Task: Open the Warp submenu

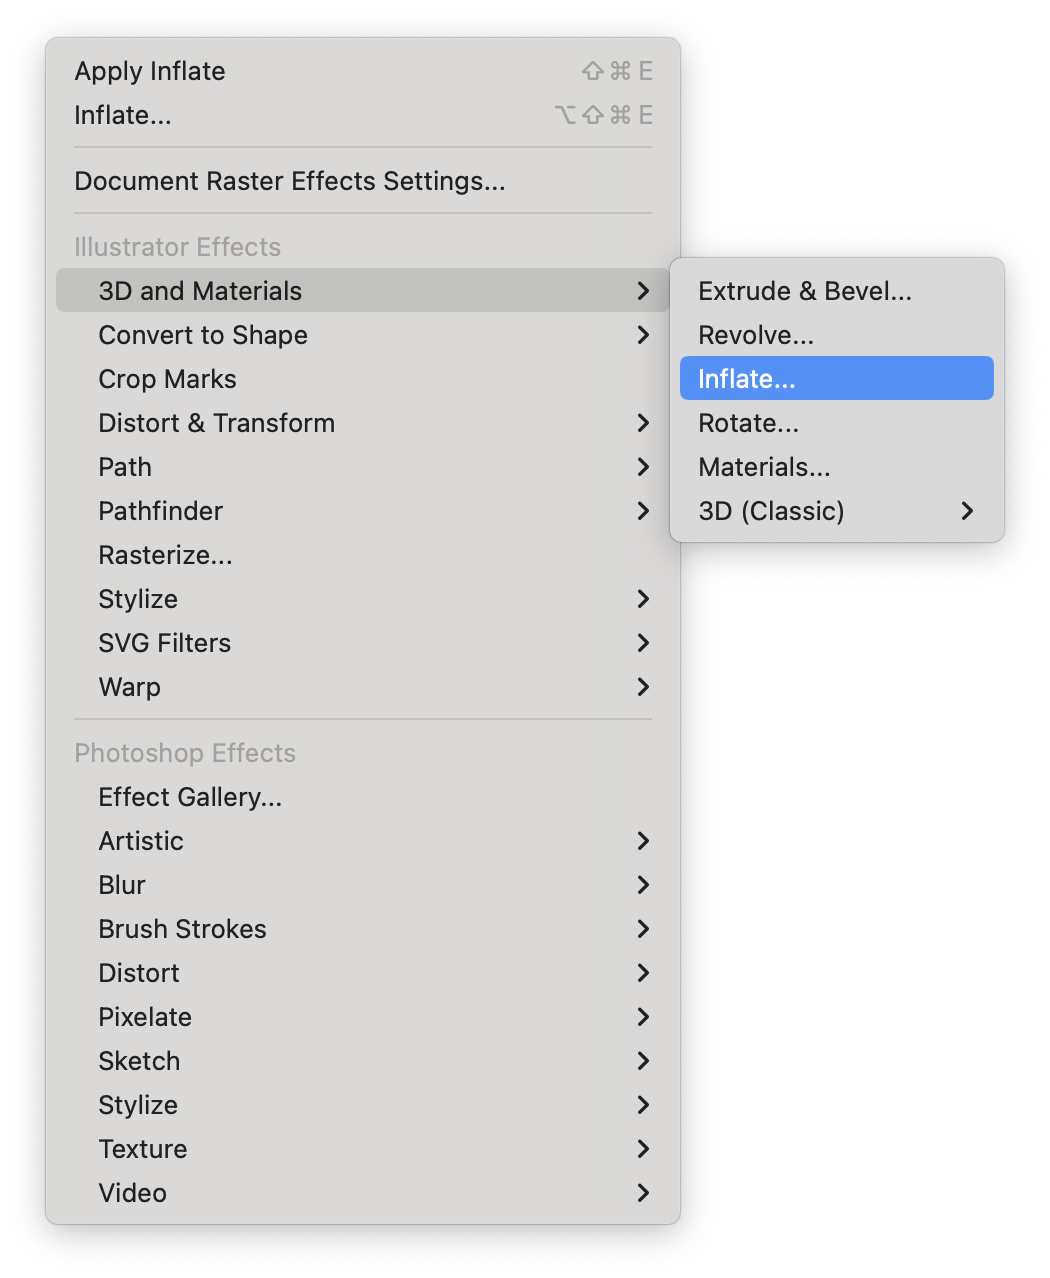Action: coord(363,687)
